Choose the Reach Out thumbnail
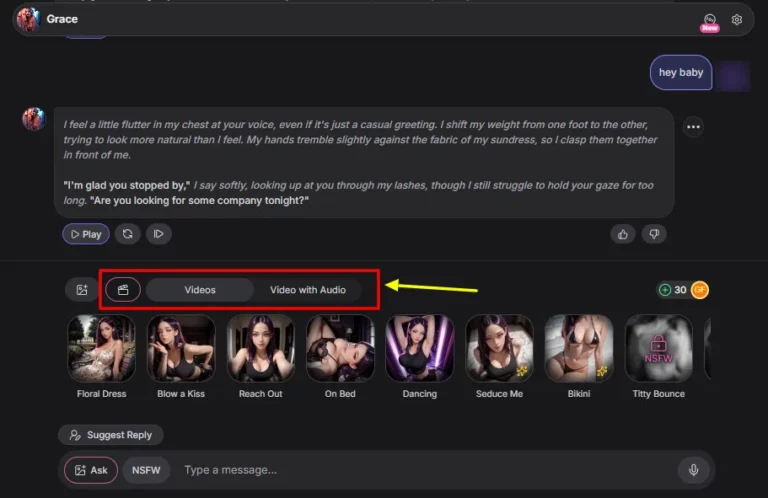768x498 pixels. coord(261,348)
